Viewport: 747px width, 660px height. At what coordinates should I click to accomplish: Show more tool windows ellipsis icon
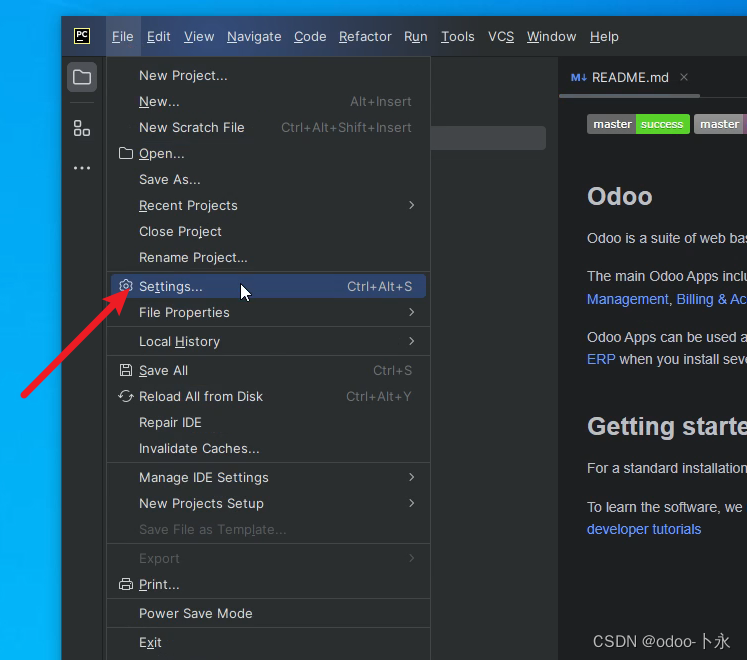[x=82, y=168]
